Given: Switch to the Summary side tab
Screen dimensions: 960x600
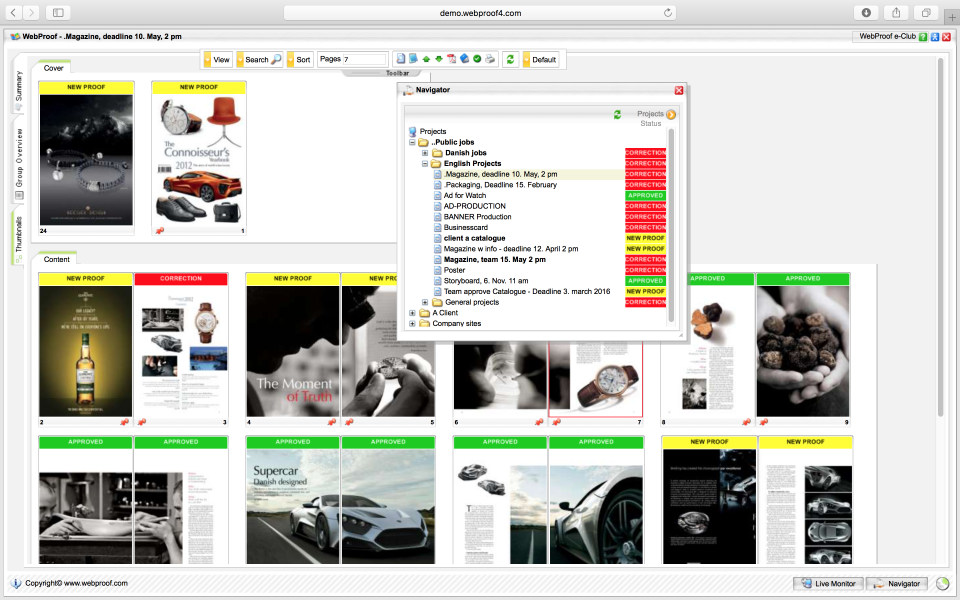Looking at the screenshot, I should pyautogui.click(x=18, y=91).
